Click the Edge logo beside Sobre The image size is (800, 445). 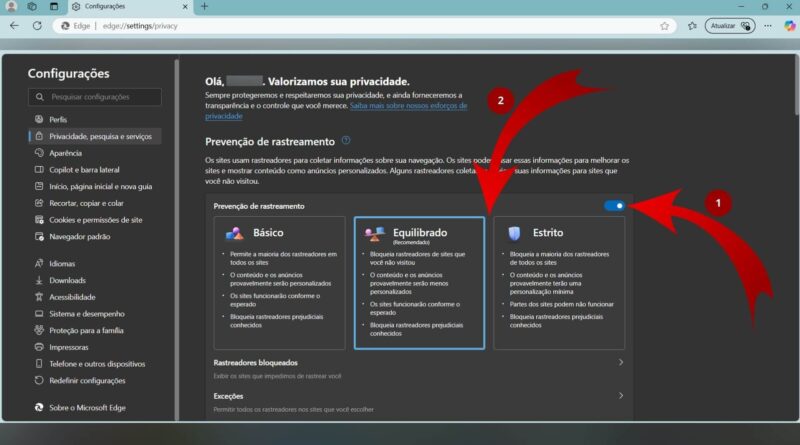(39, 407)
